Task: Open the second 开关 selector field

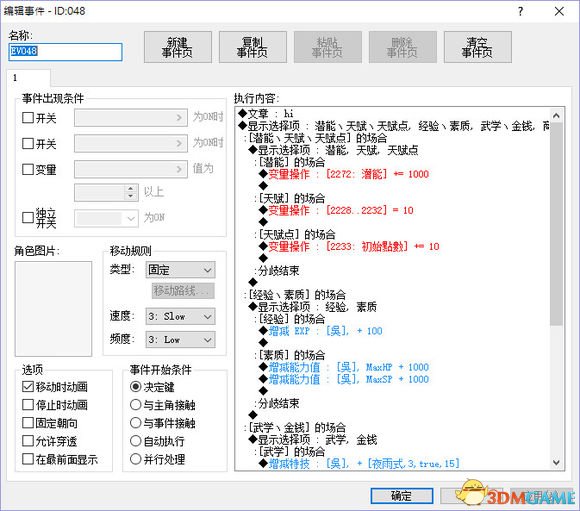Action: pos(131,143)
